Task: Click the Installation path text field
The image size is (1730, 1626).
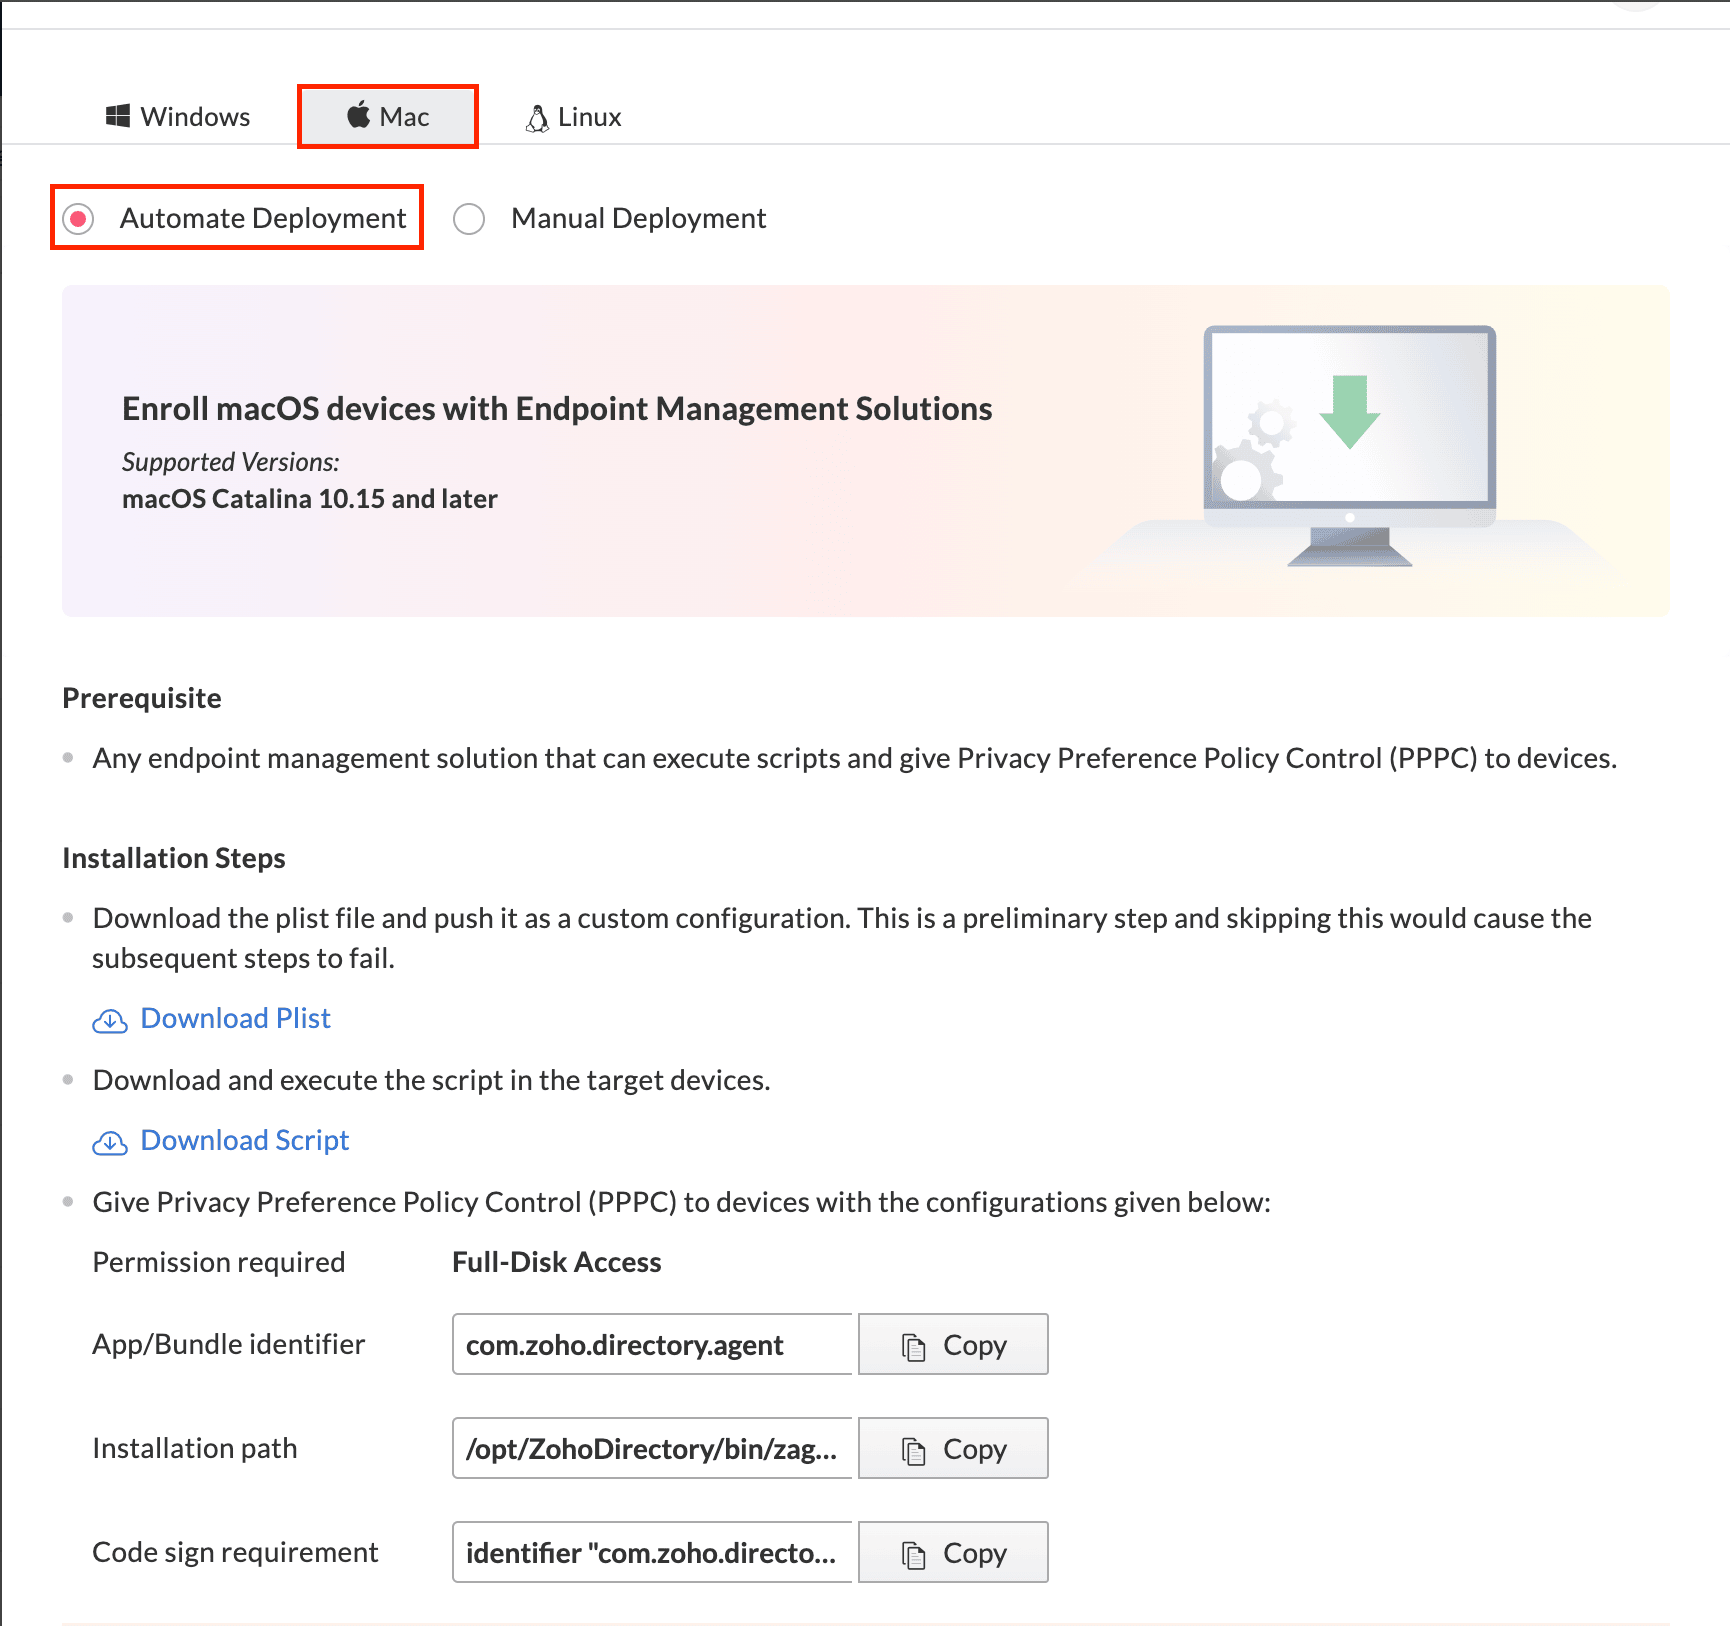Action: [652, 1449]
